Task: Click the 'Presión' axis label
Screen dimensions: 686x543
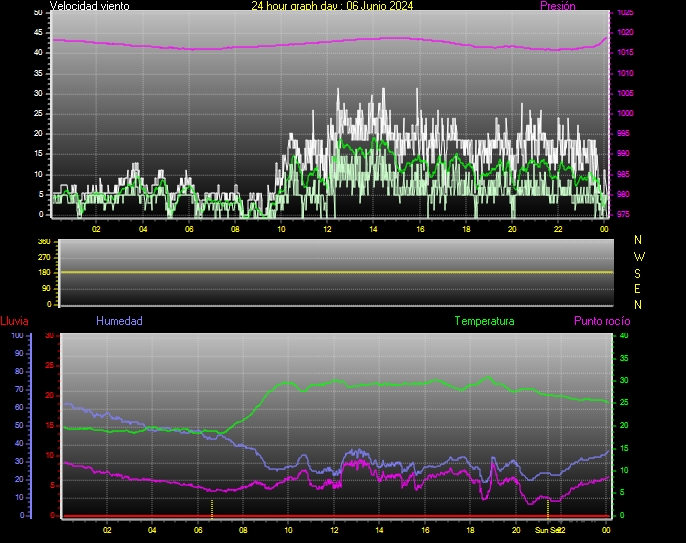Action: (558, 6)
